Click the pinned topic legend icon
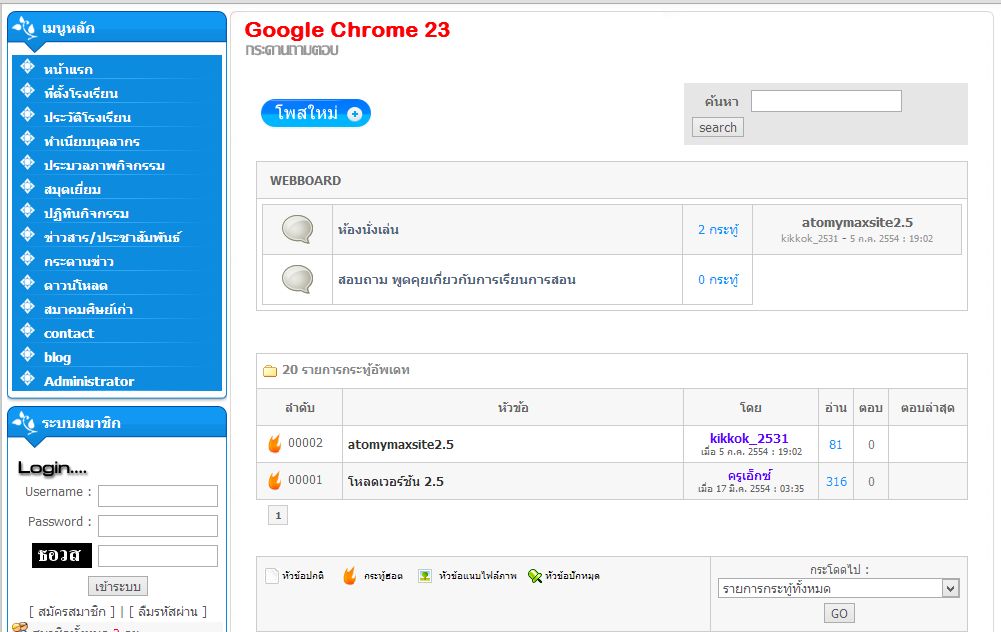 (535, 576)
